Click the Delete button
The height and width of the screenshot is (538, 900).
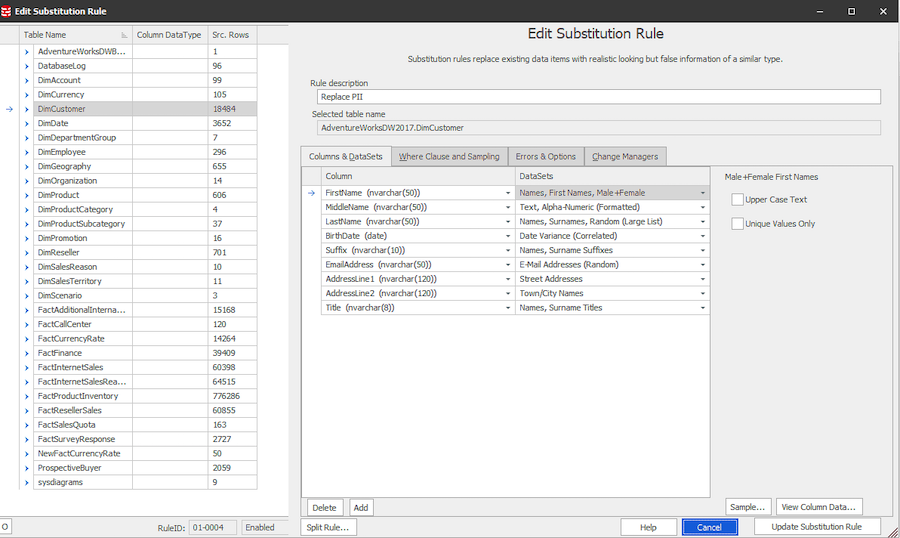click(324, 508)
